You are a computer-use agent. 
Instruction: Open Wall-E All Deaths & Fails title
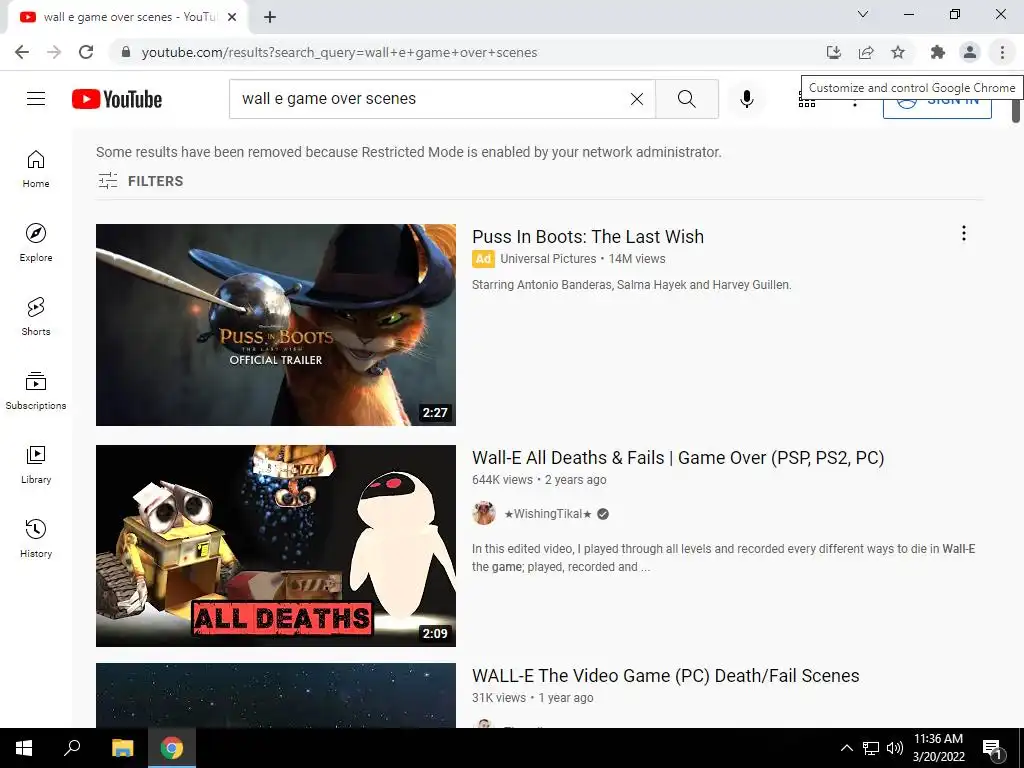click(678, 458)
